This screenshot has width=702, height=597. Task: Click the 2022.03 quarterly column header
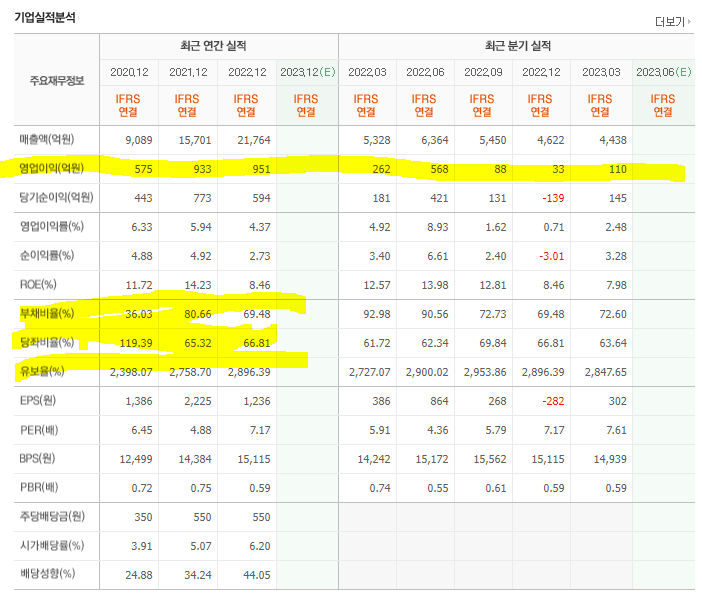click(367, 72)
